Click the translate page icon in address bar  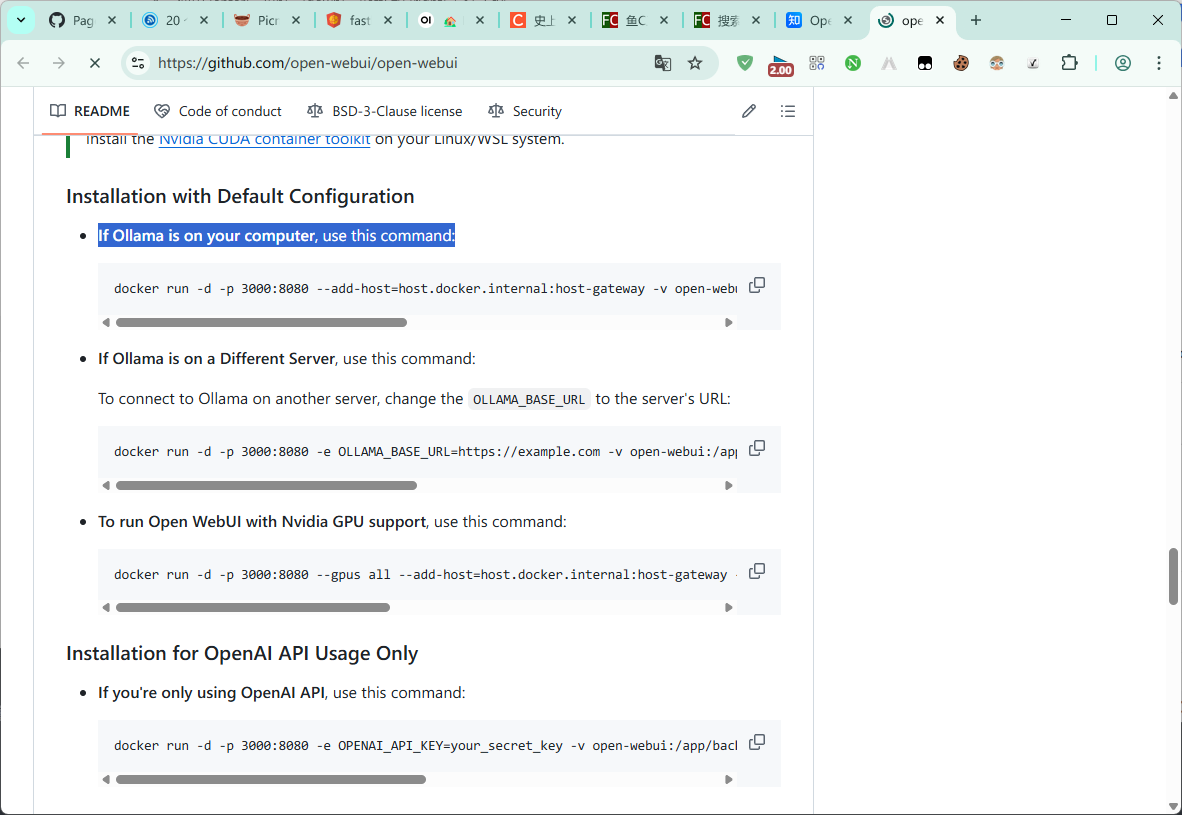click(x=663, y=63)
